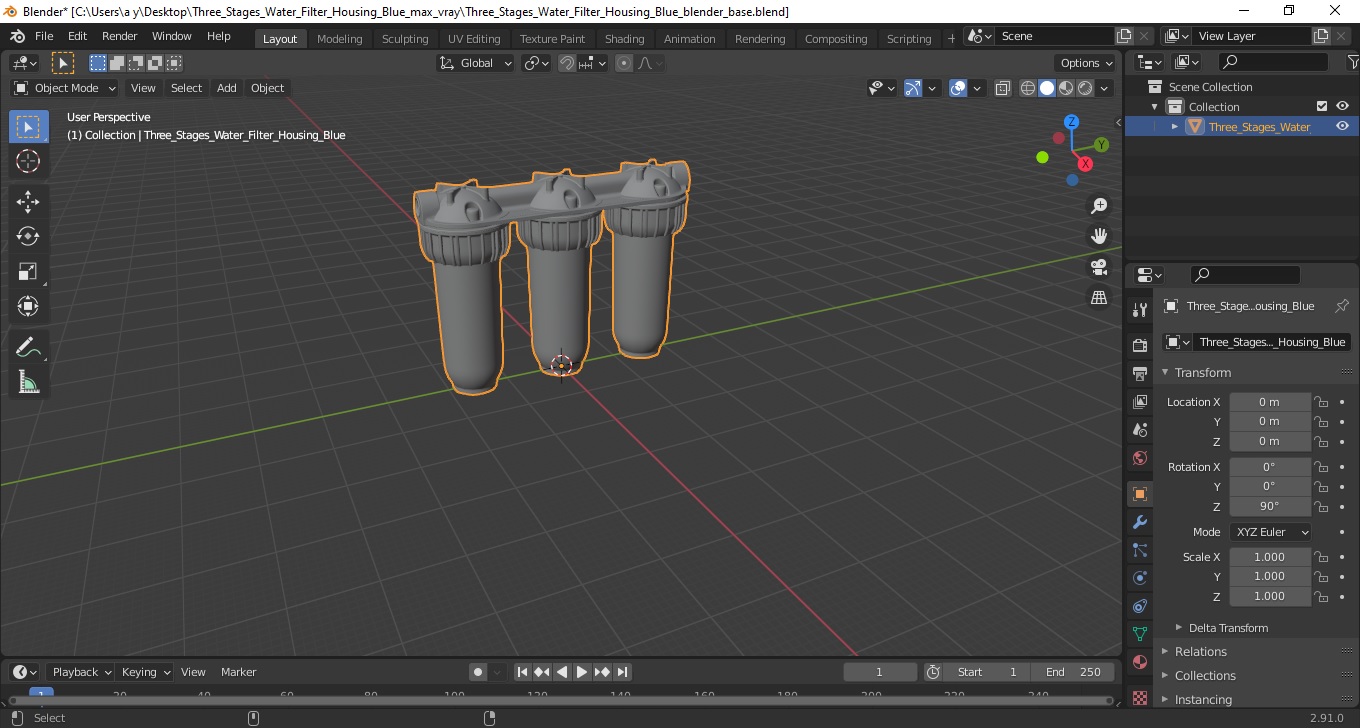
Task: Switch to Rendered viewport shading
Action: tap(1085, 88)
